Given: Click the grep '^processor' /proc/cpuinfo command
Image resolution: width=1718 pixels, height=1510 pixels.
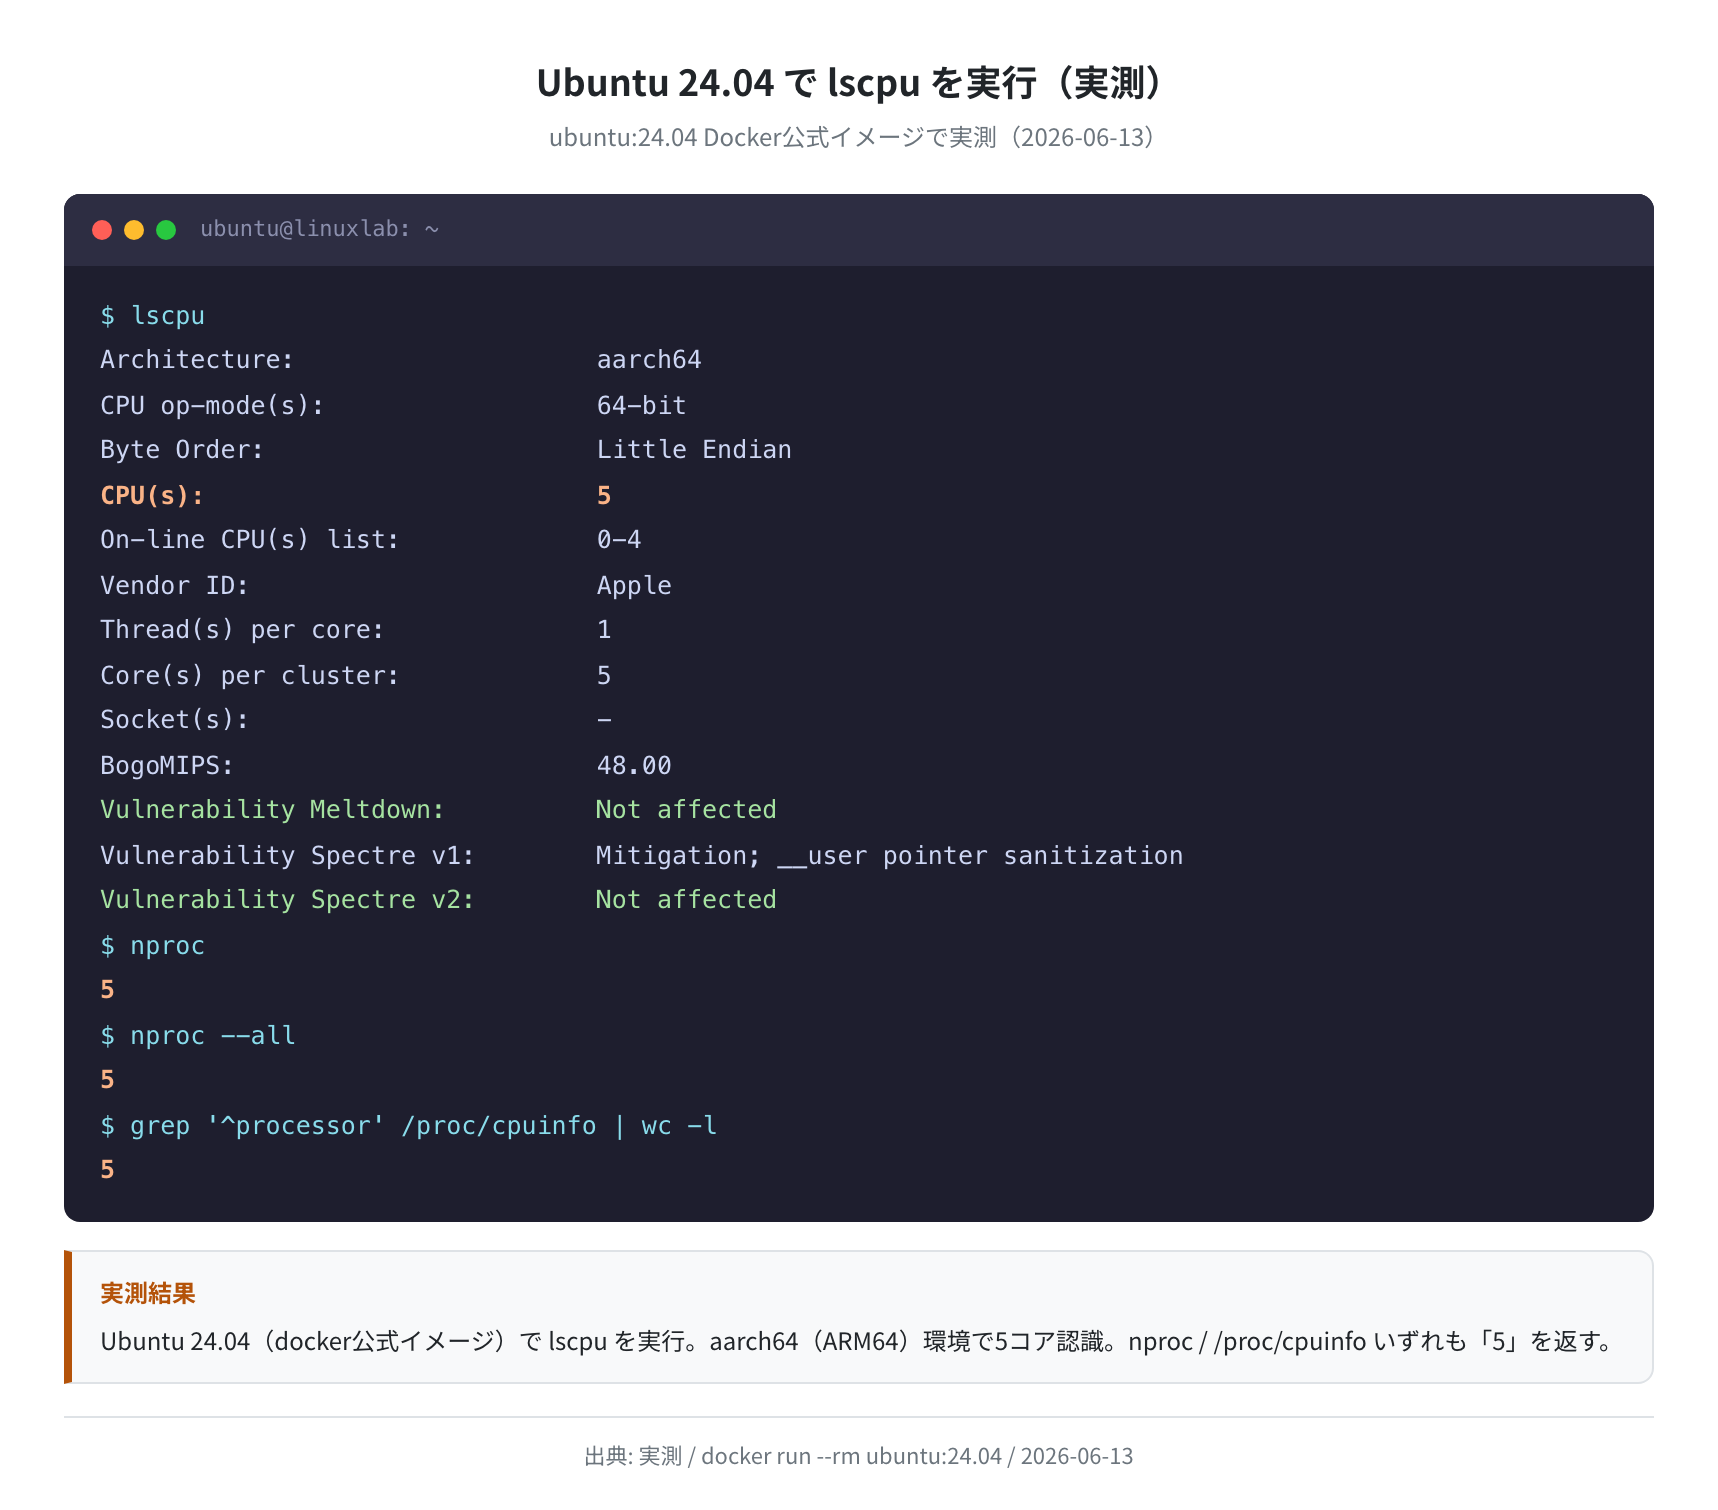Looking at the screenshot, I should [408, 1126].
